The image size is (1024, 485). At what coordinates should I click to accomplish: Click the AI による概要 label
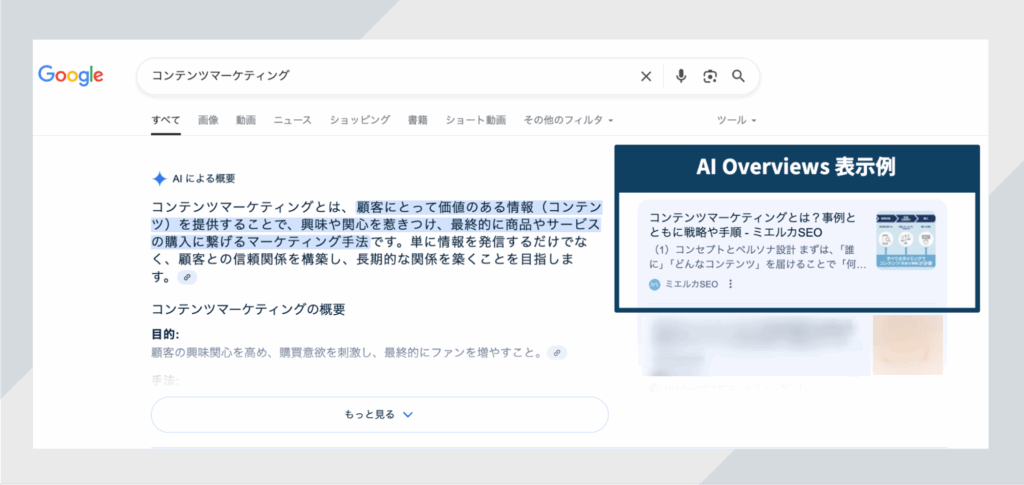(x=204, y=179)
